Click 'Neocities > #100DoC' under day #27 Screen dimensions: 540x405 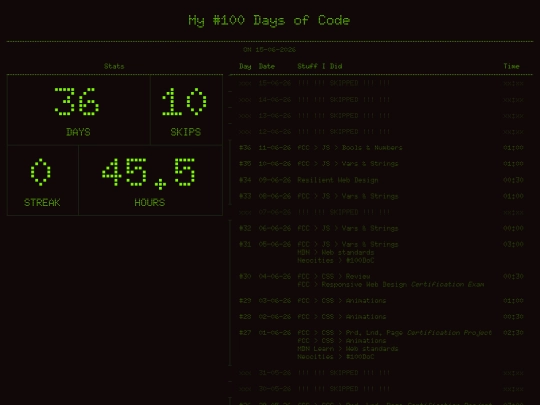coord(336,357)
